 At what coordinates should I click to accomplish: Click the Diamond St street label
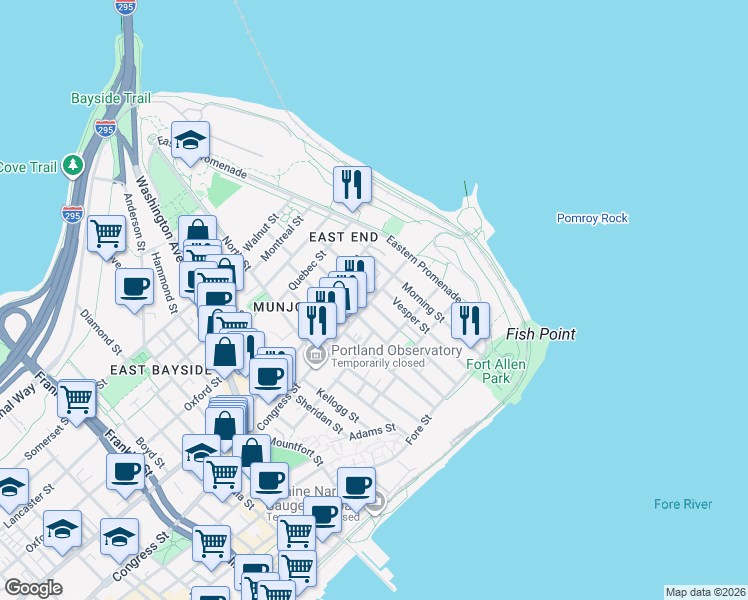click(x=101, y=332)
